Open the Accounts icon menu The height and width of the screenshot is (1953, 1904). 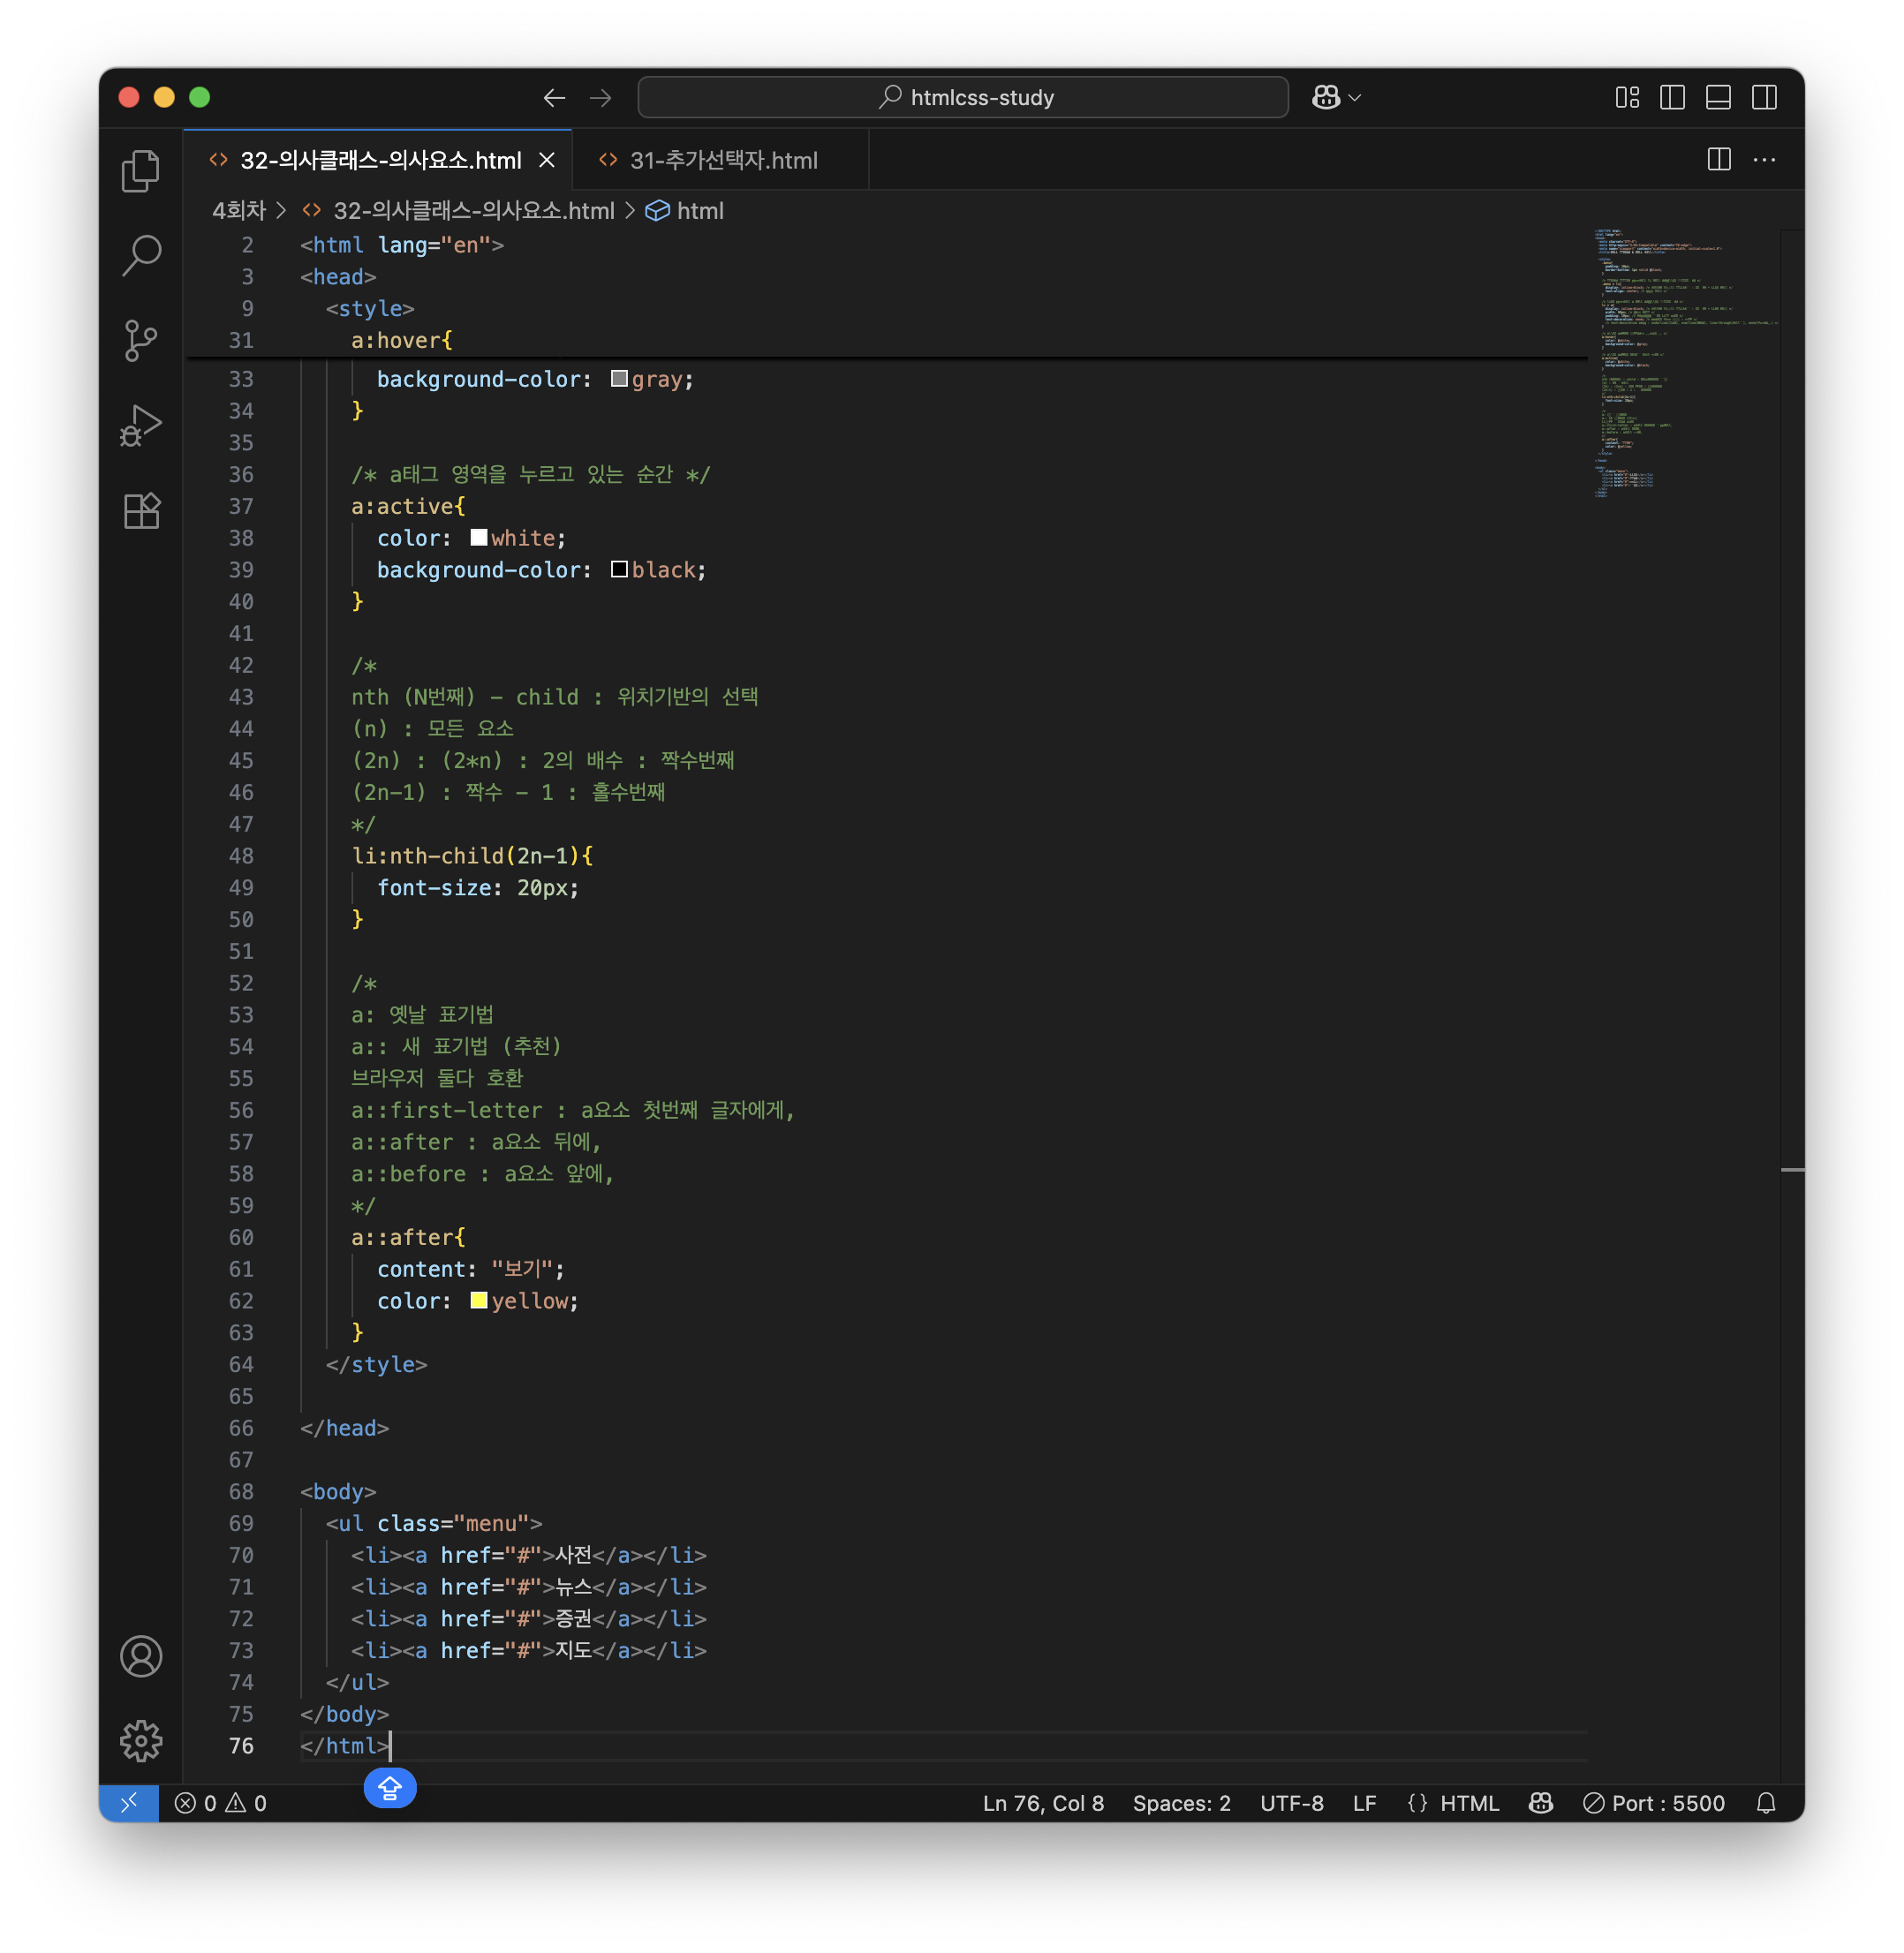141,1656
